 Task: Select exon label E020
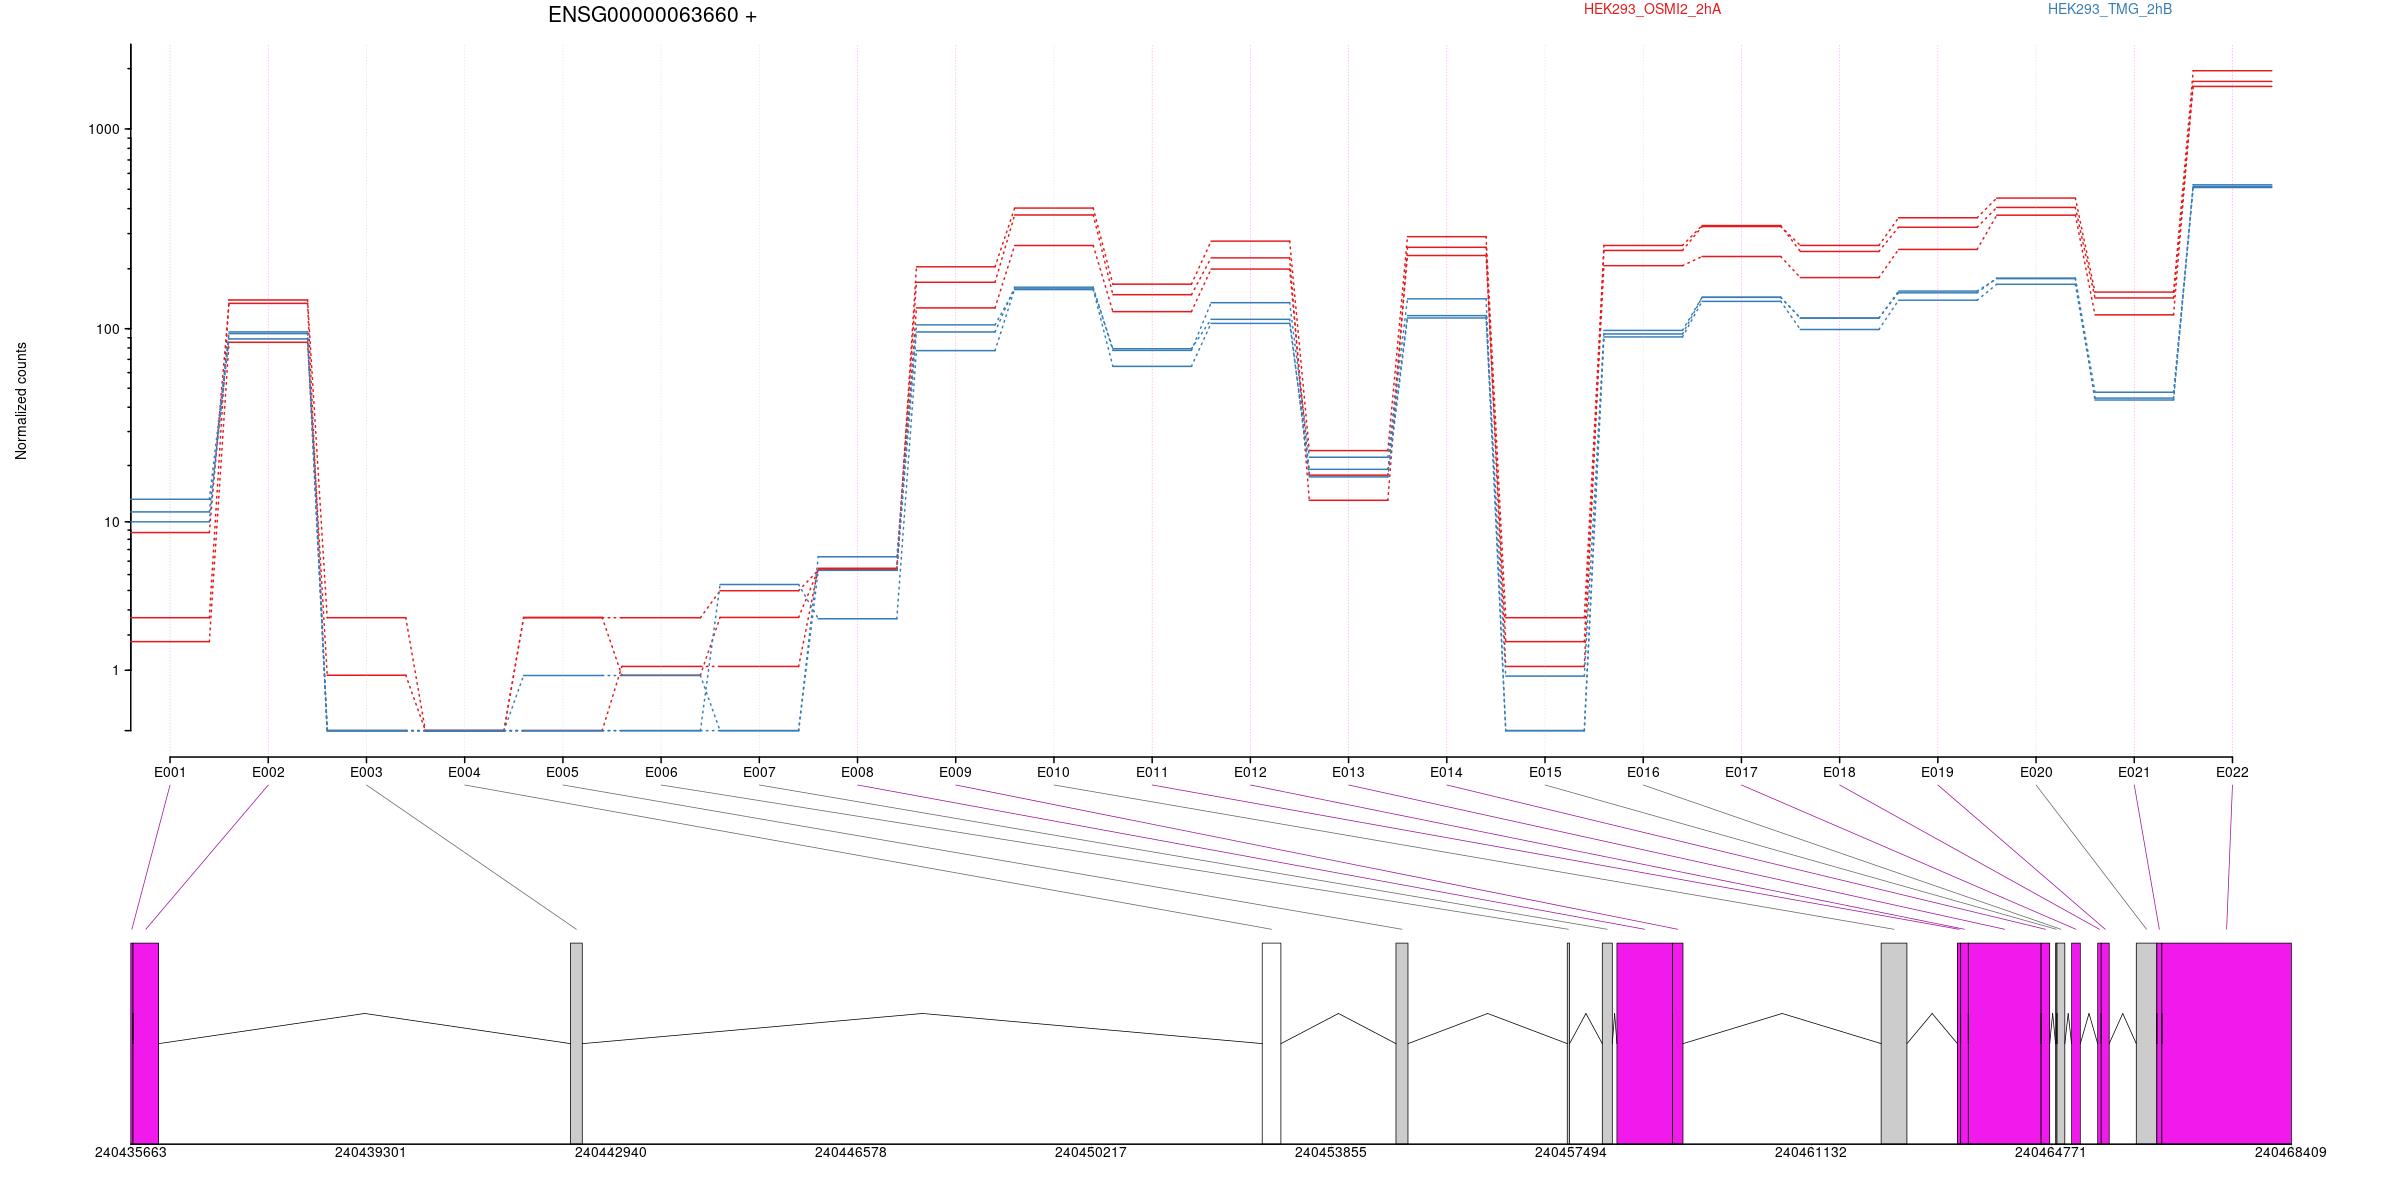click(x=2036, y=772)
